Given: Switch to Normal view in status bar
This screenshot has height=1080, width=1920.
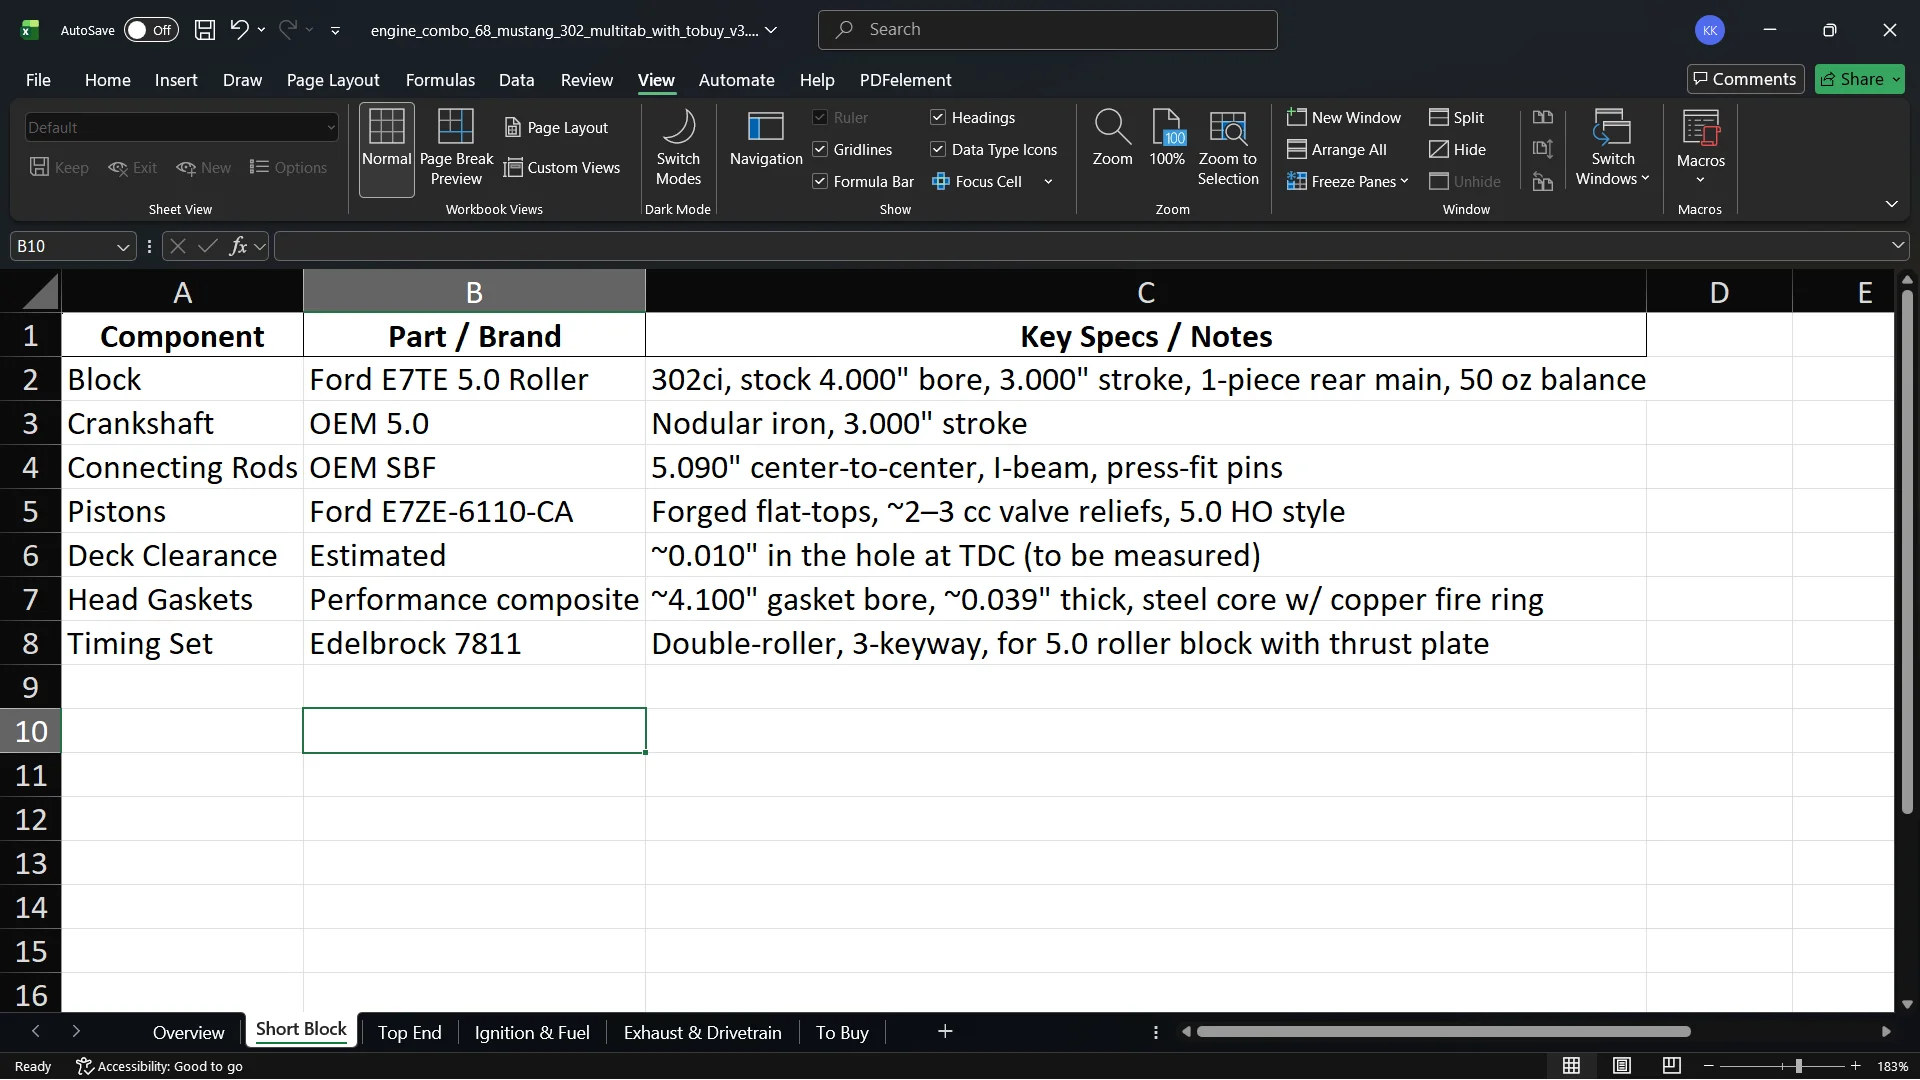Looking at the screenshot, I should tap(1572, 1066).
